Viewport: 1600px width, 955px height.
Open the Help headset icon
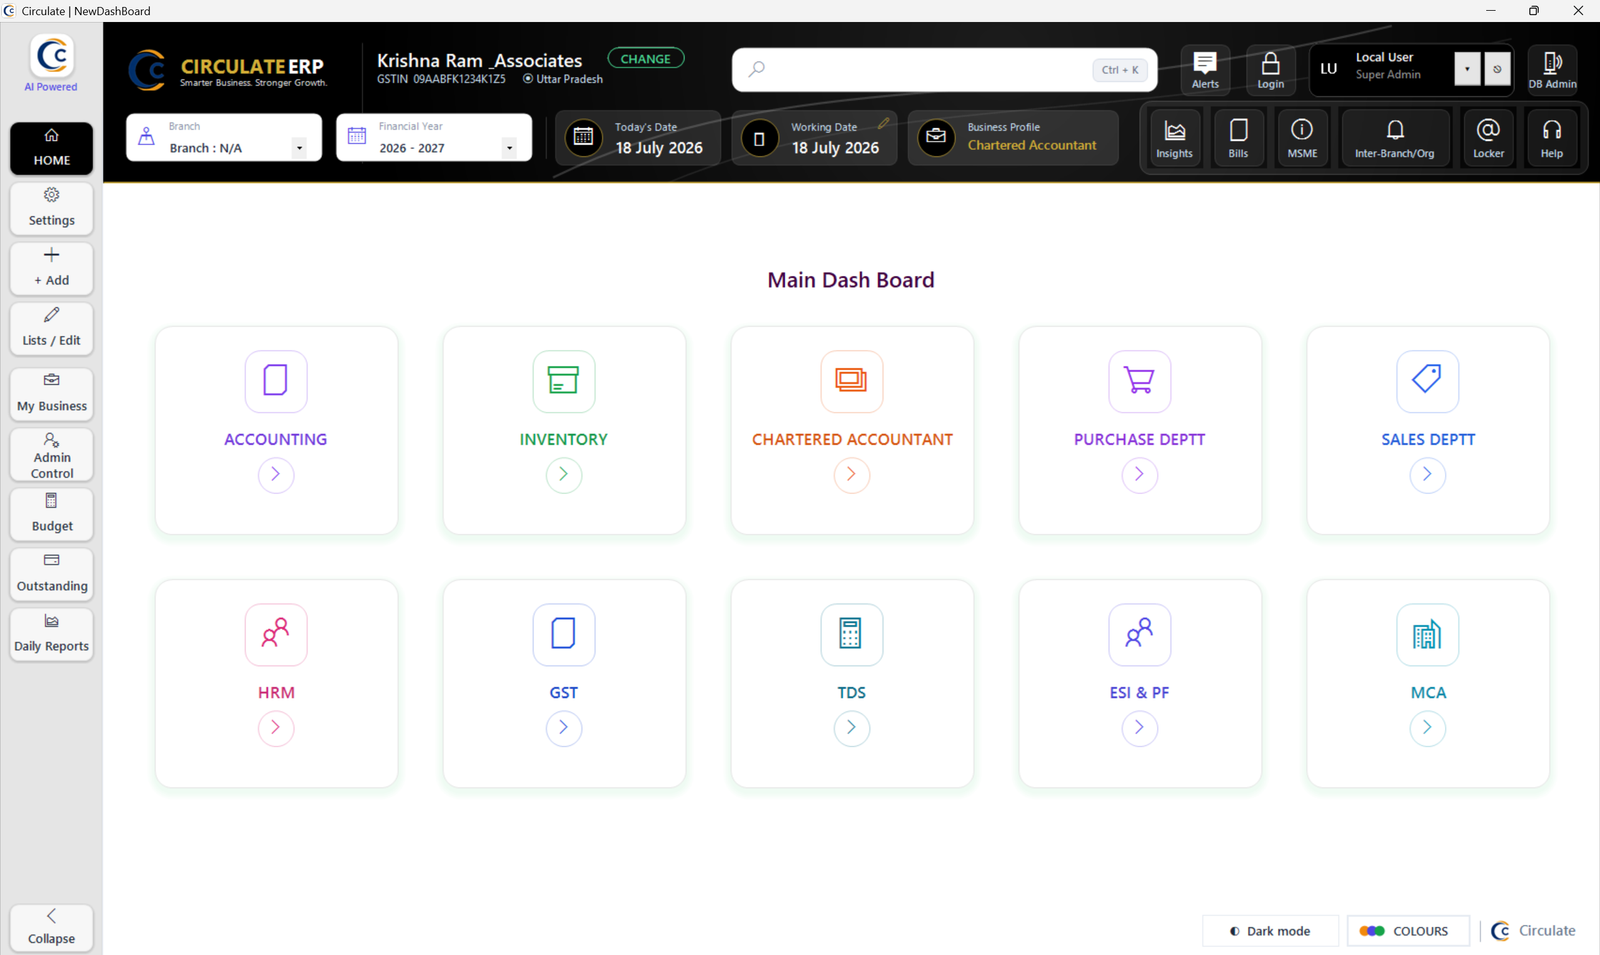click(1552, 138)
